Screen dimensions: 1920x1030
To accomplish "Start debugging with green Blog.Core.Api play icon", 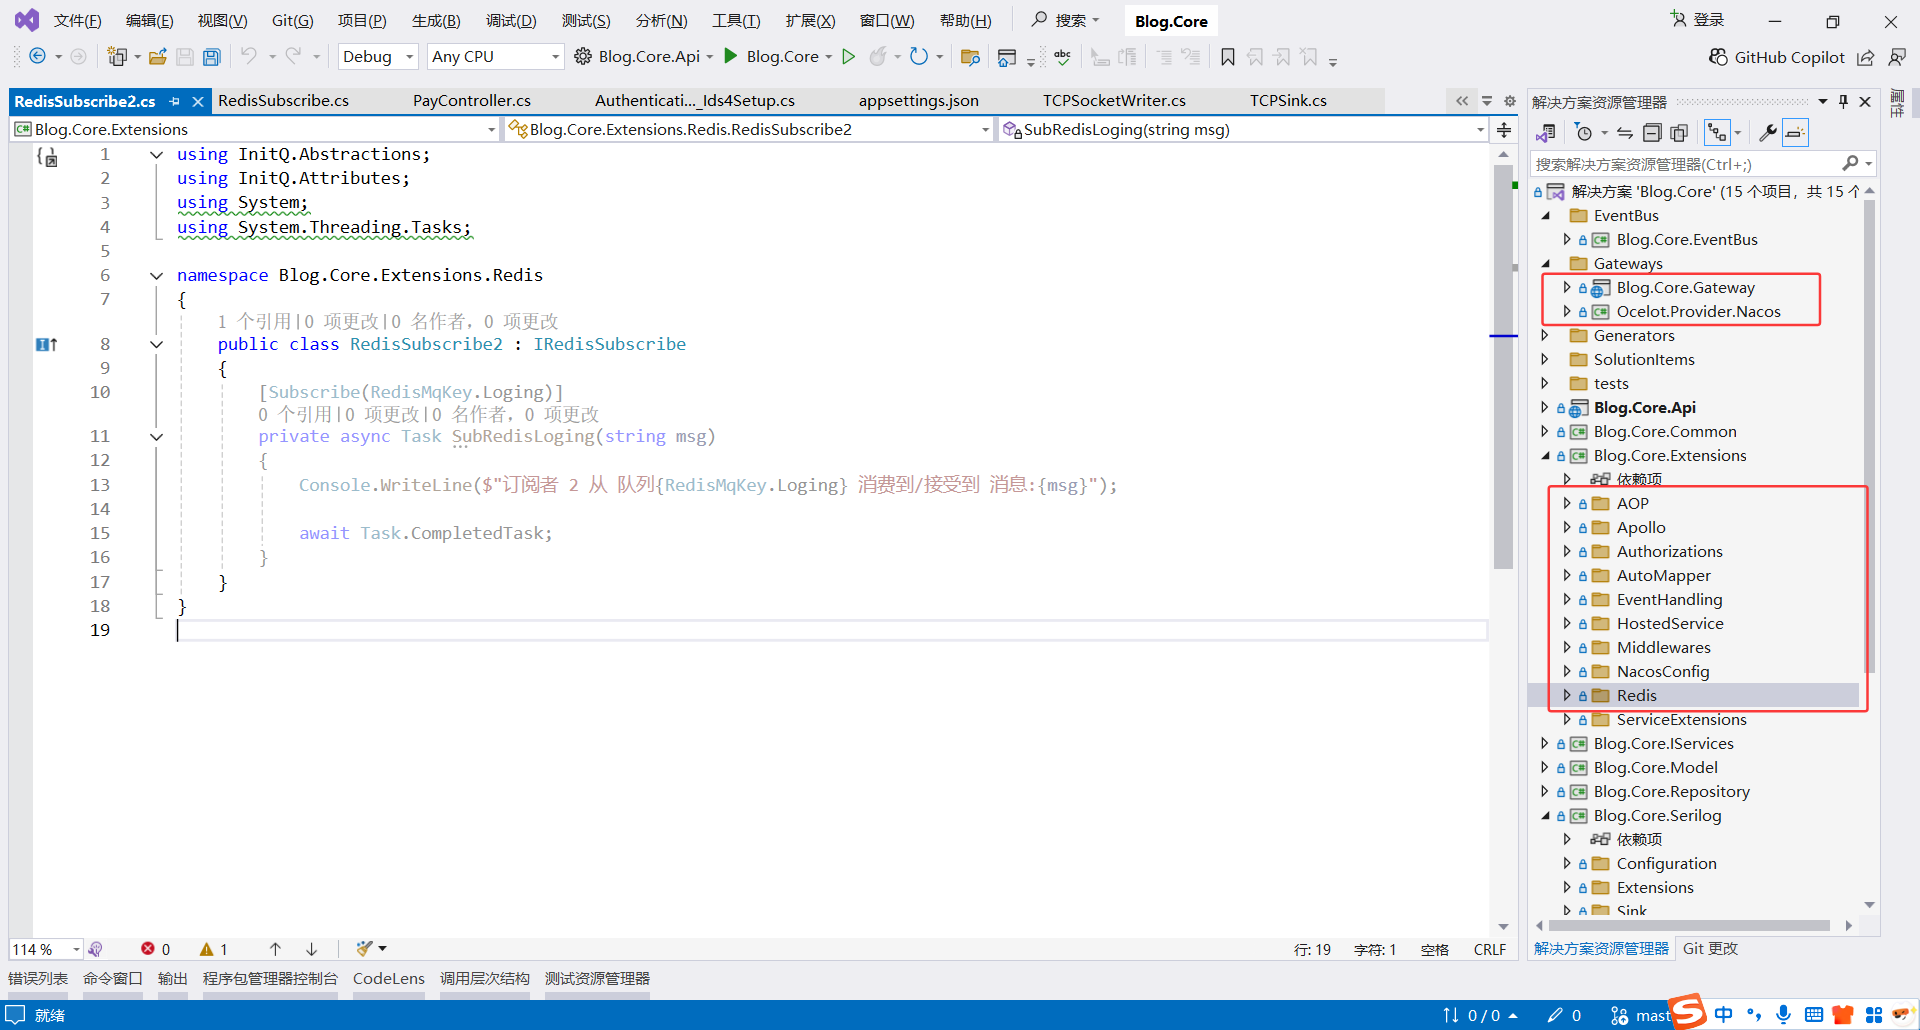I will coord(731,56).
